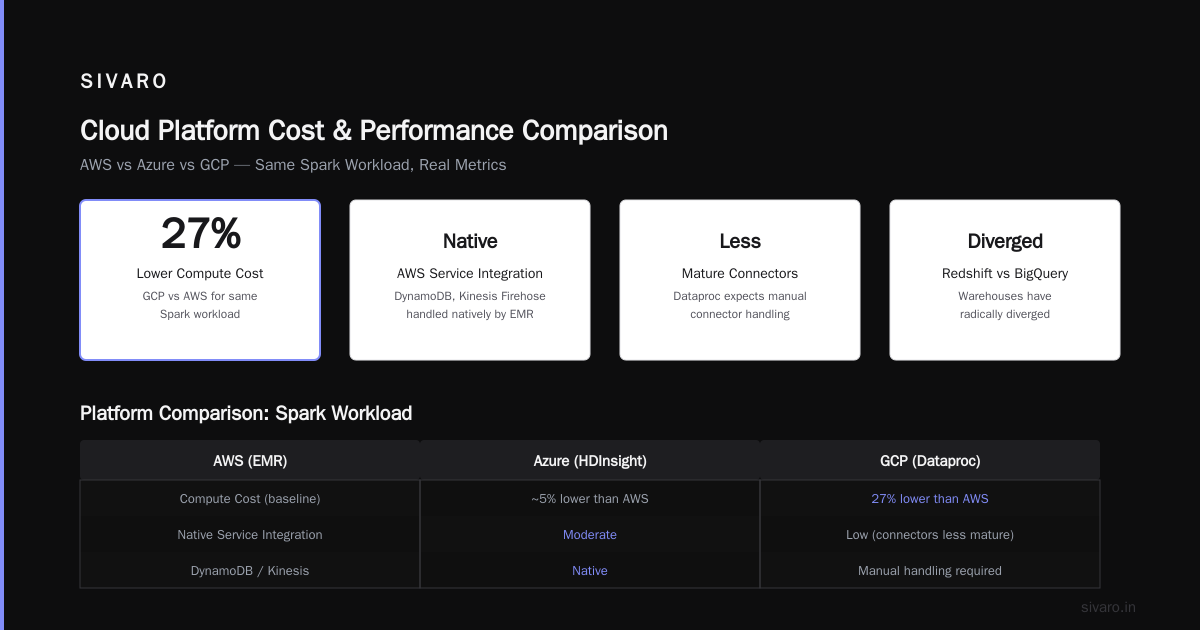The image size is (1200, 630).
Task: Click the Warehouses have radically diverged text
Action: pos(1005,305)
